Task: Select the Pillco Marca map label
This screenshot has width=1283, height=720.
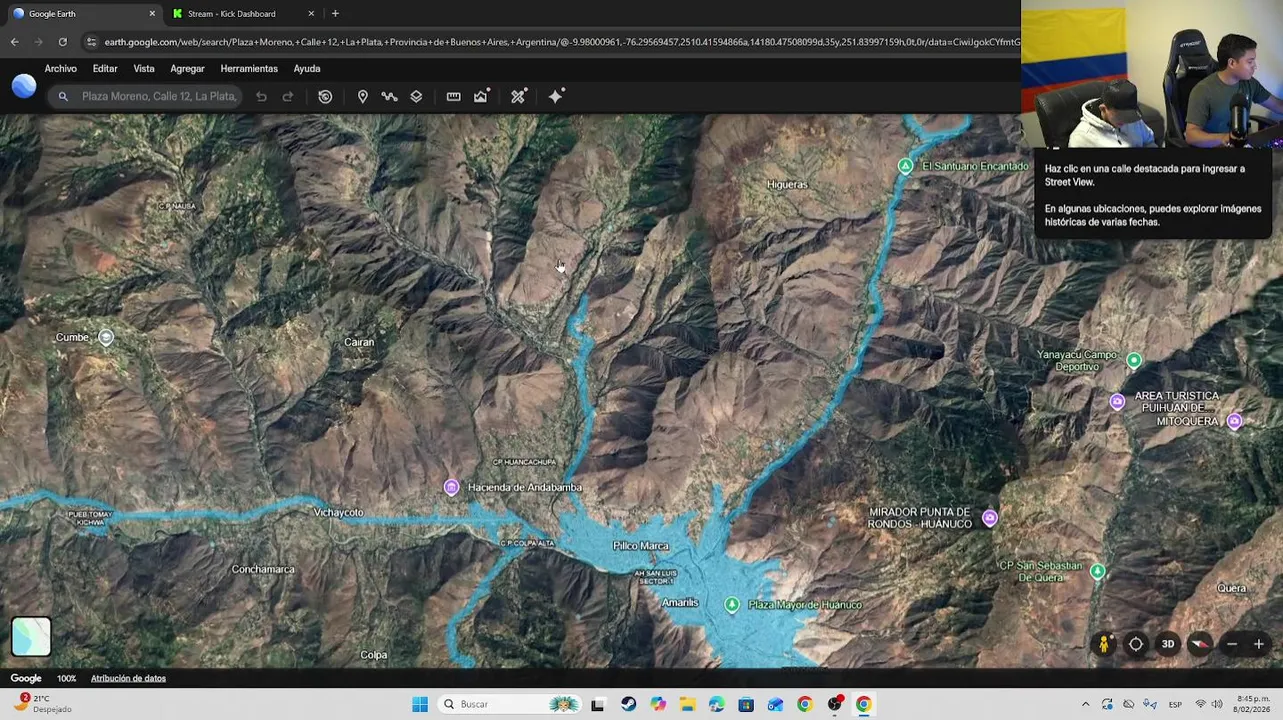Action: (641, 546)
